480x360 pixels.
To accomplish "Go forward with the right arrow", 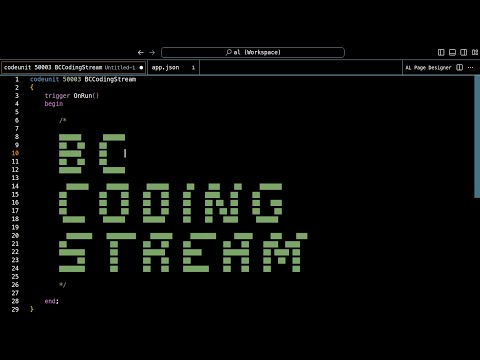I will 152,52.
